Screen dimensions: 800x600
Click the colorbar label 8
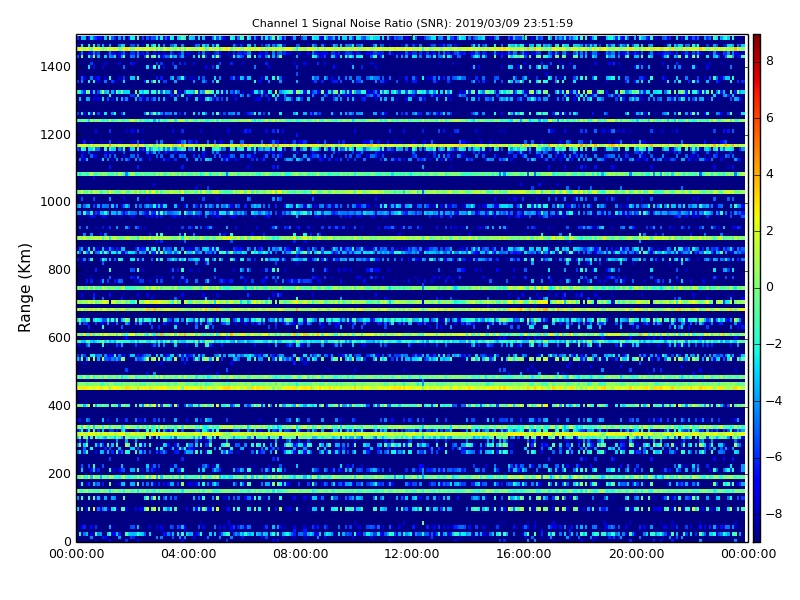coord(770,61)
